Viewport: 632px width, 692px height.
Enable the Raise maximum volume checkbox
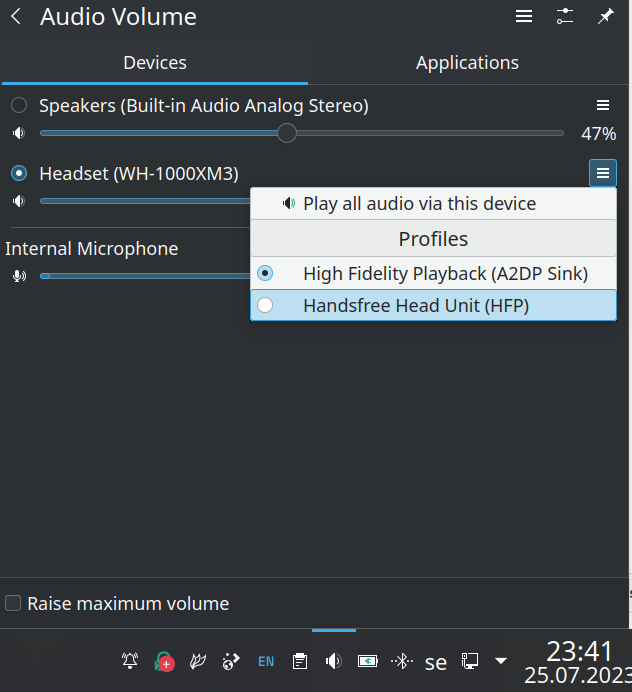(13, 603)
